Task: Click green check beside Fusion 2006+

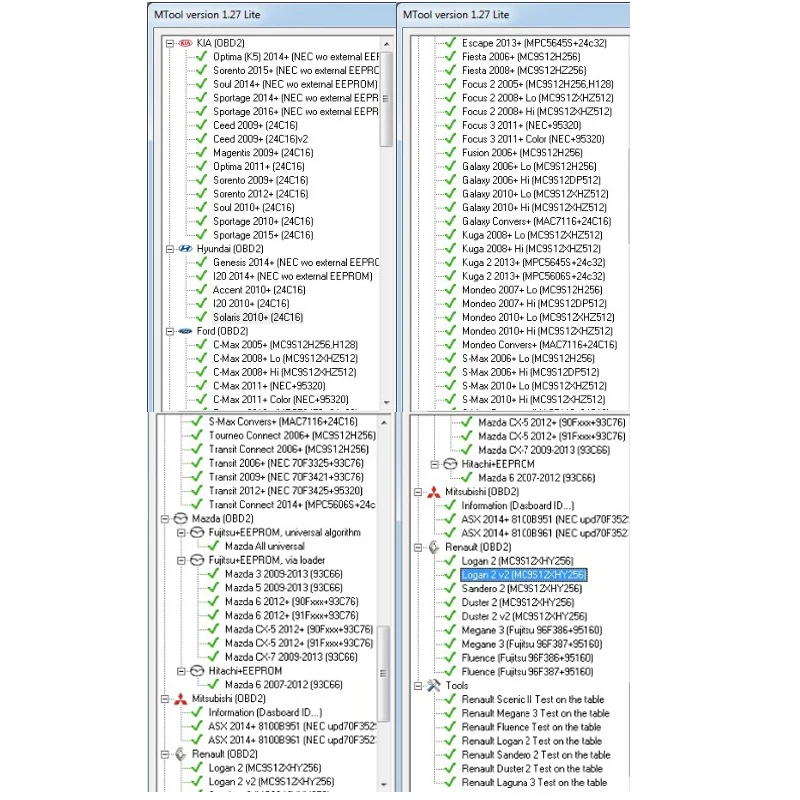Action: 451,152
